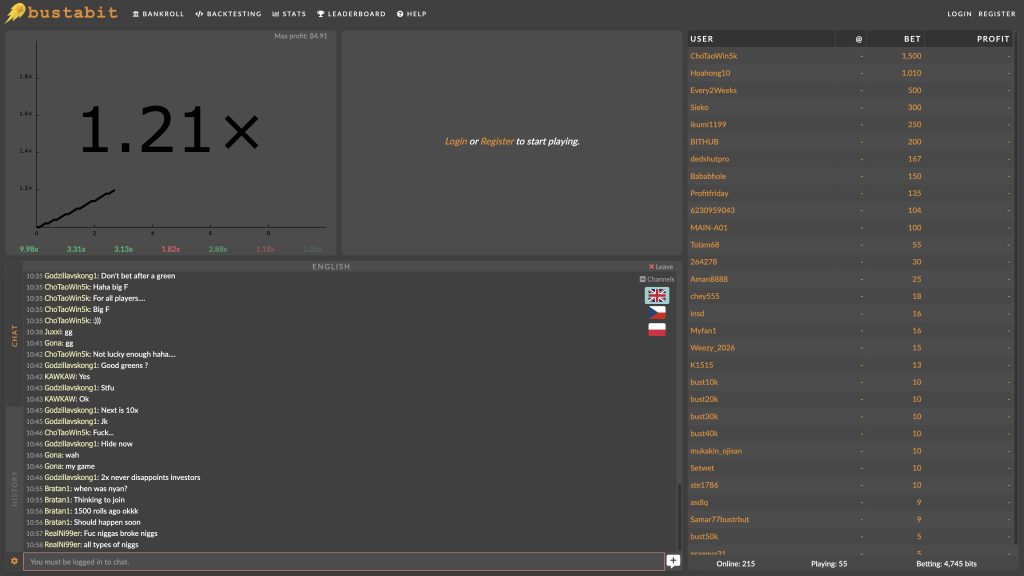Screen dimensions: 1024x576
Task: Open user Weezy_2026 profile
Action: [712, 347]
